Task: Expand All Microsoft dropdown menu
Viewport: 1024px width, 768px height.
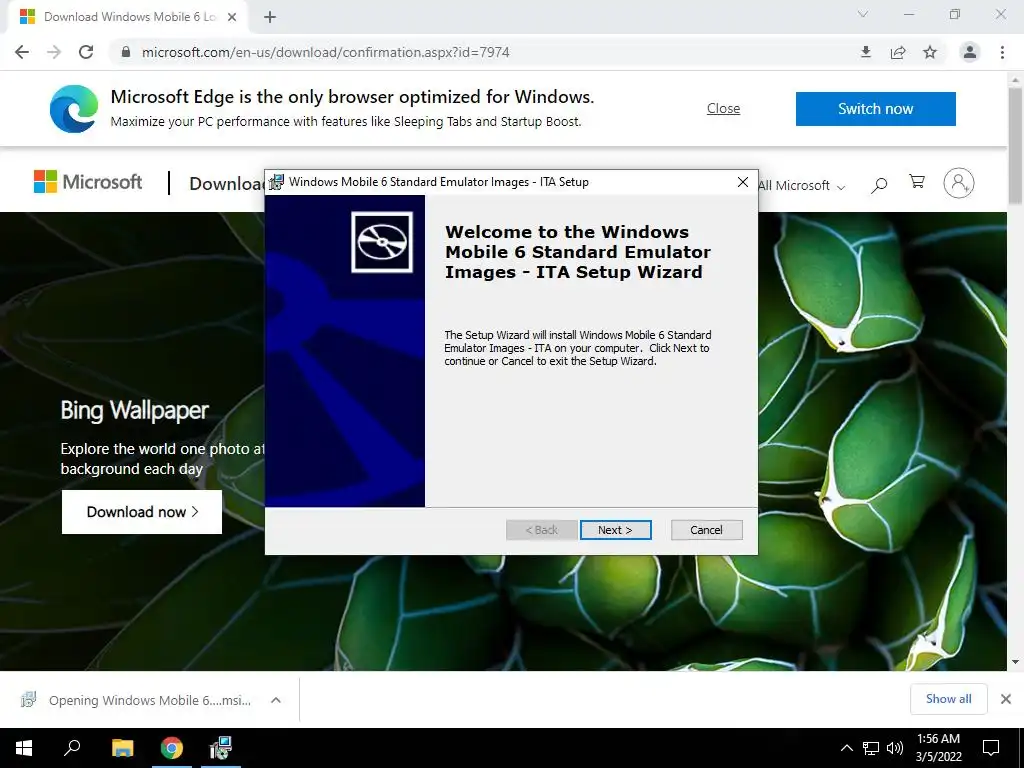Action: click(802, 185)
